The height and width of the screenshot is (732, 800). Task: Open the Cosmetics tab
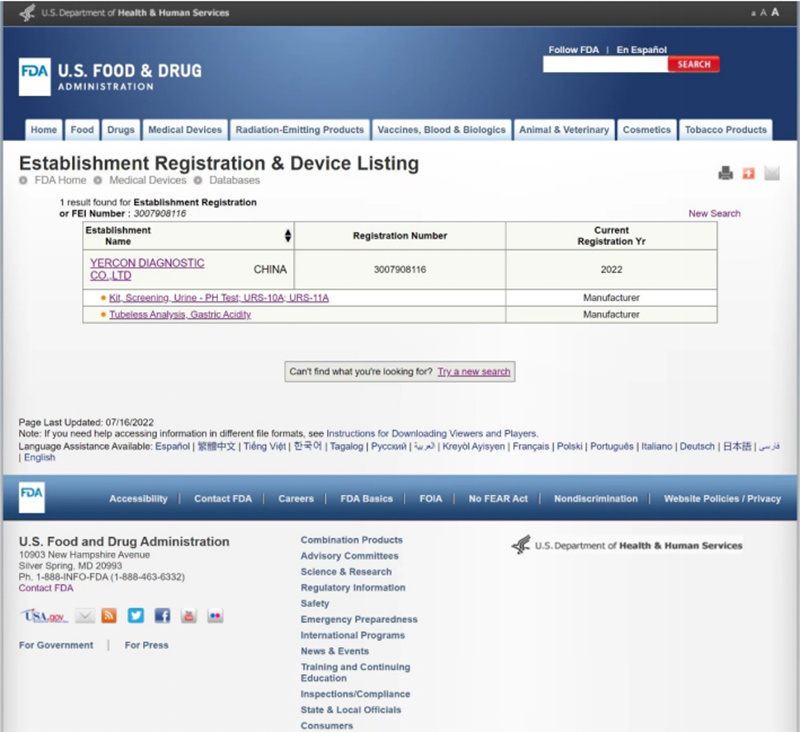coord(647,130)
